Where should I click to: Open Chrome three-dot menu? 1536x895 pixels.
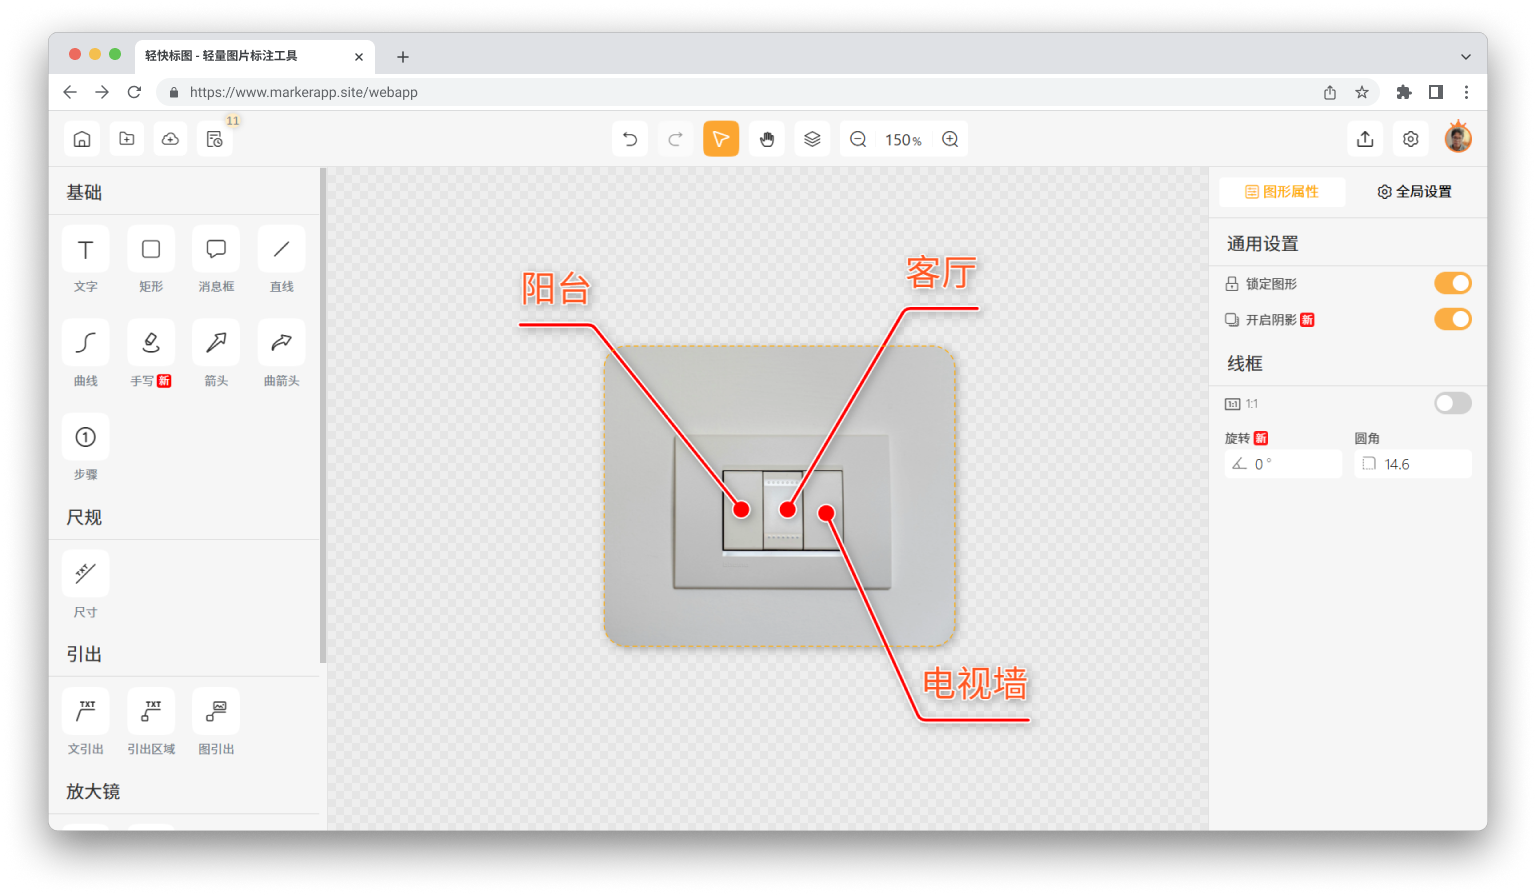tap(1467, 92)
